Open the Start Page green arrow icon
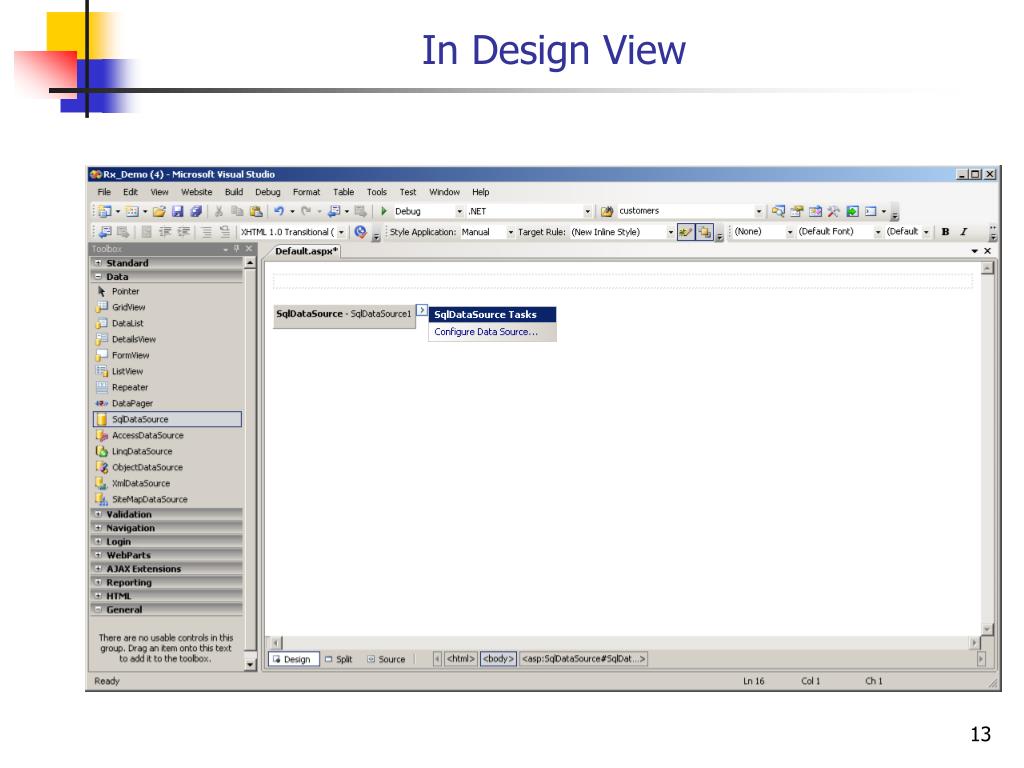The image size is (1024, 768). 852,211
